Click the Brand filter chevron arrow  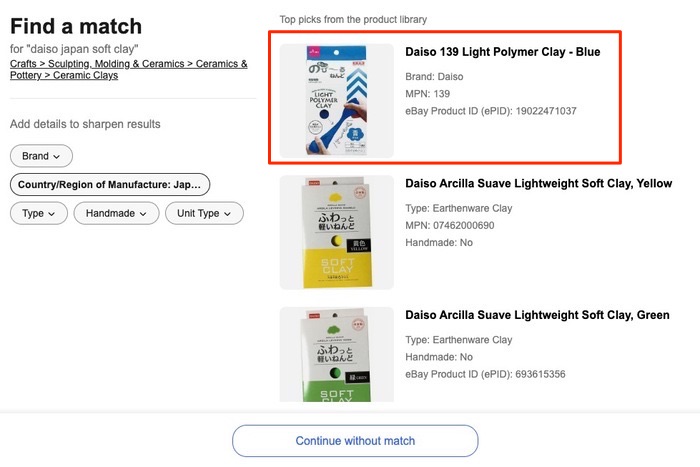57,157
